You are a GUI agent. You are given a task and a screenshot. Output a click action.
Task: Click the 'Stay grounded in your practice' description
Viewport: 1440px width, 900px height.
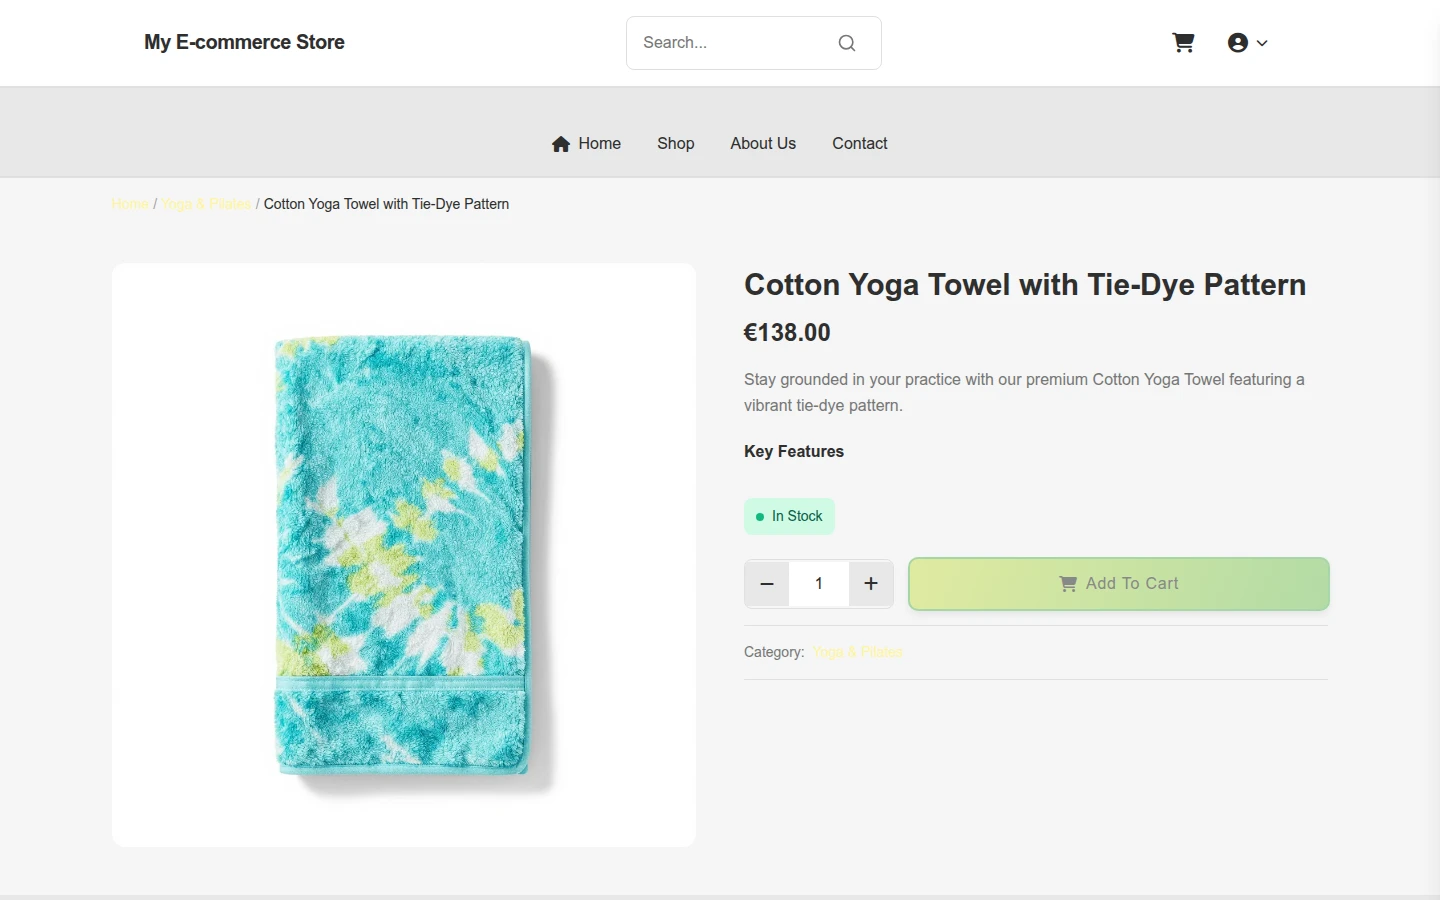coord(1024,393)
